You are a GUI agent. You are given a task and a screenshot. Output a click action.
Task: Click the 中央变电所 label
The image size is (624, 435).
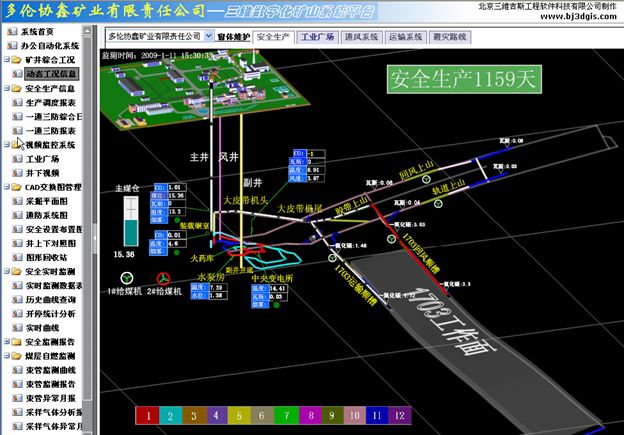click(x=272, y=278)
